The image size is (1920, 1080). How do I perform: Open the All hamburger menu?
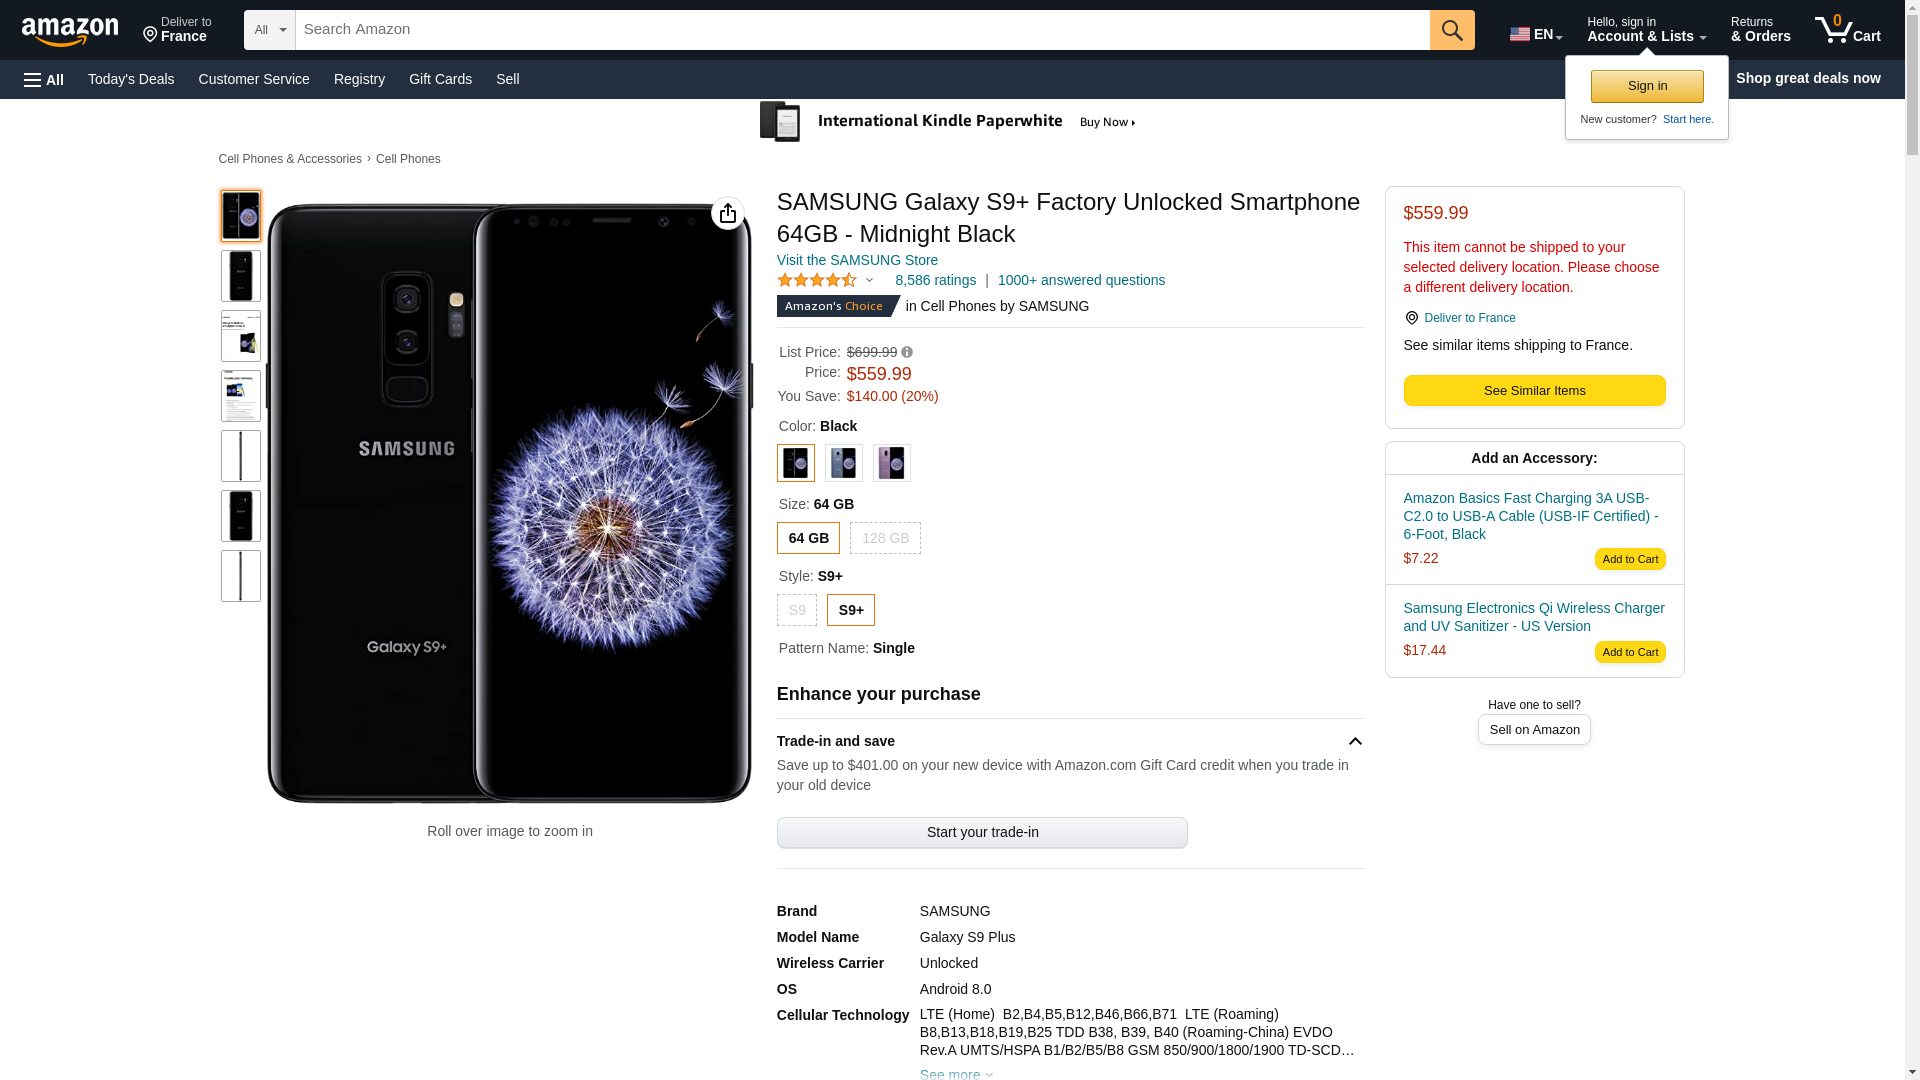(x=44, y=79)
